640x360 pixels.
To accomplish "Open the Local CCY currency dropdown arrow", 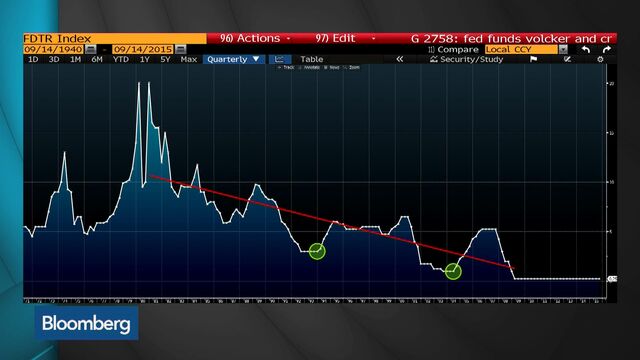I will click(x=563, y=49).
